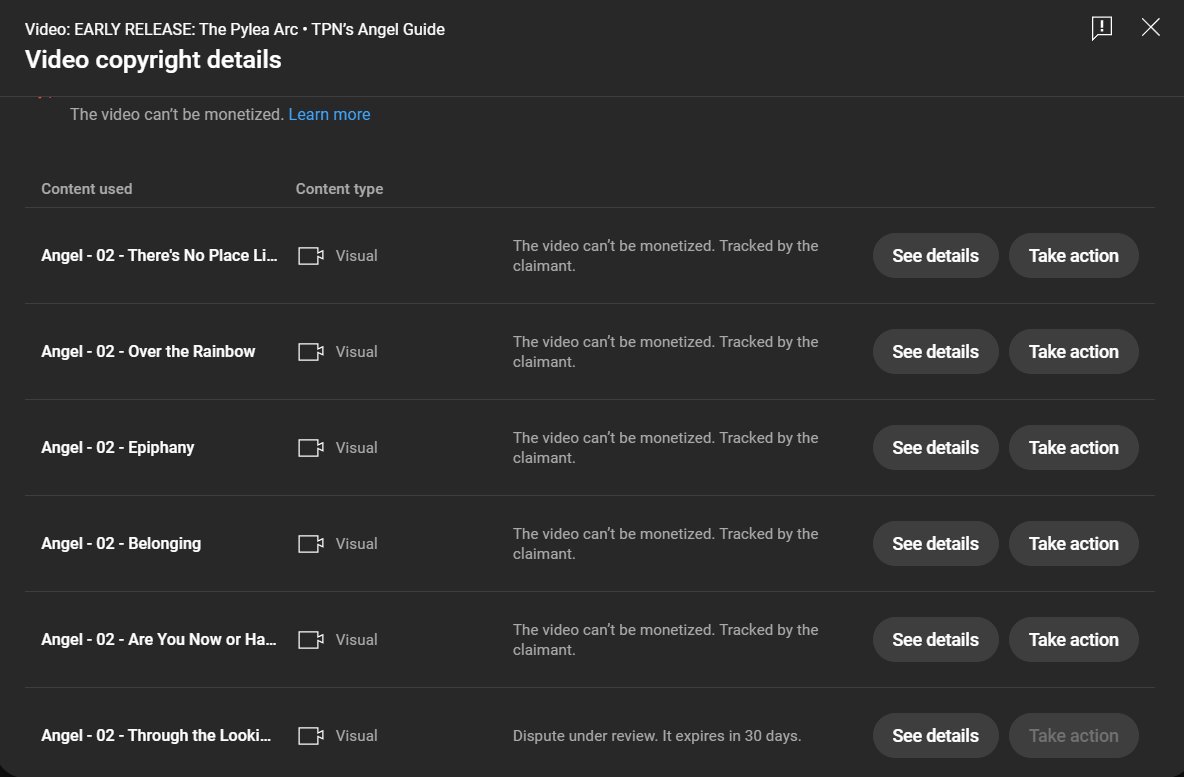
Task: Click the Dispute under review status text
Action: (657, 735)
